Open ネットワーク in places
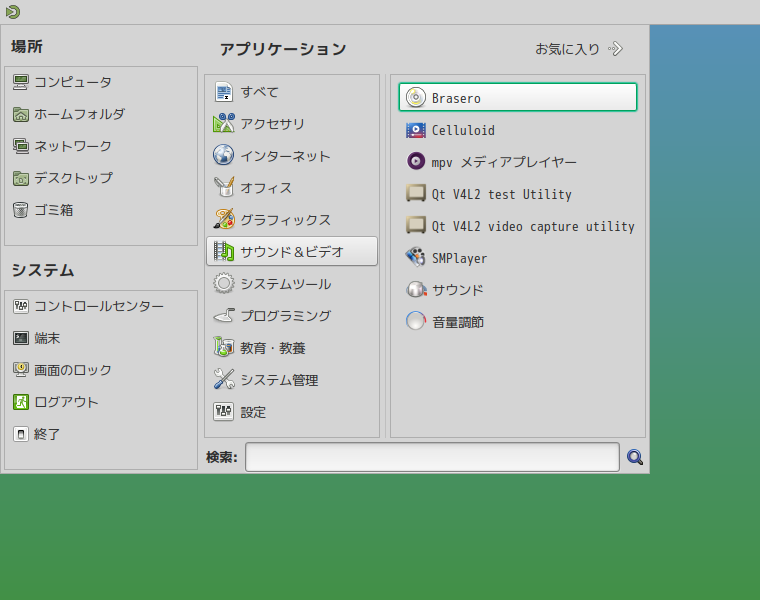Screen dimensions: 760x600 pos(101,146)
